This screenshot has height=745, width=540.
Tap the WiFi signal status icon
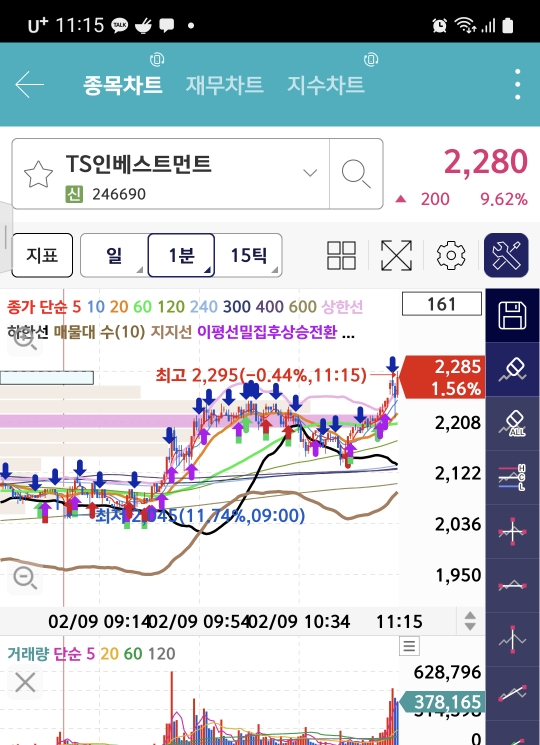[x=464, y=25]
